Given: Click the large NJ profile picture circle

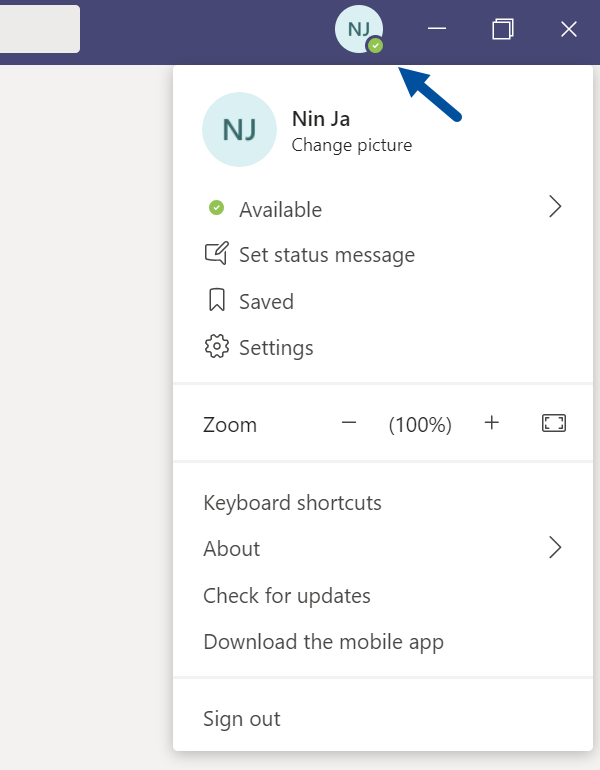Looking at the screenshot, I should 240,130.
